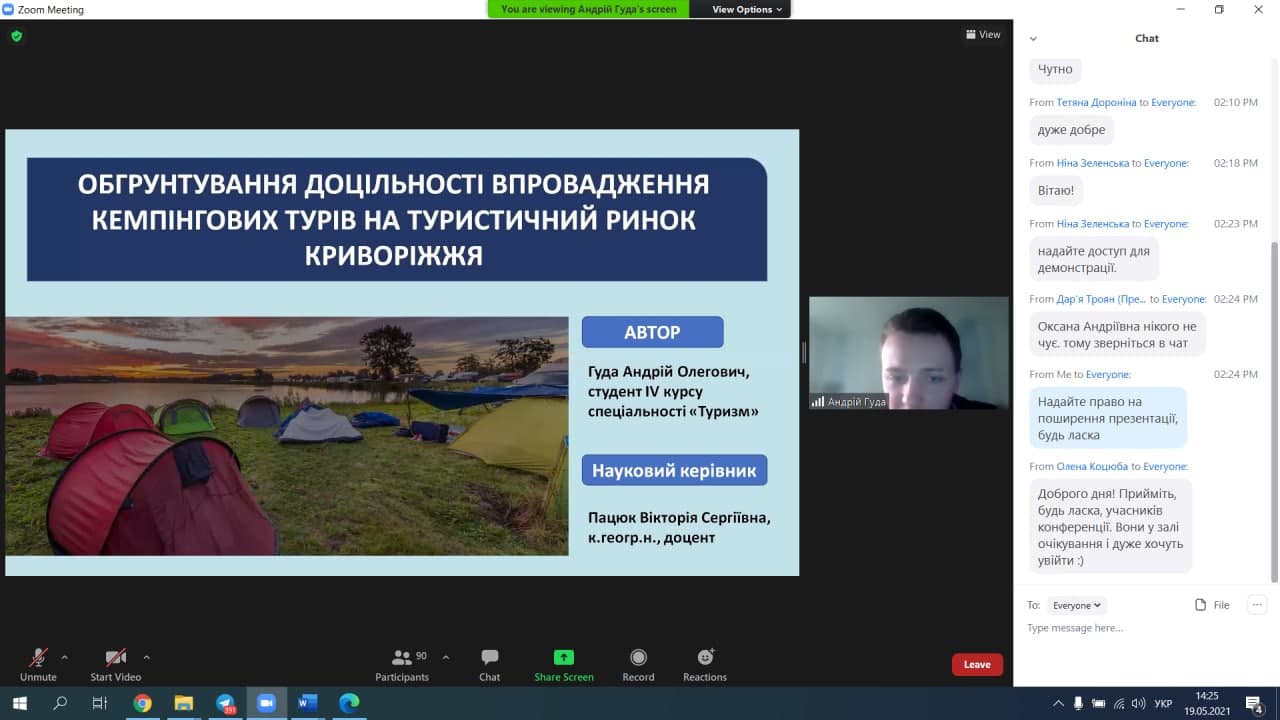Click the chat scrollbar
Image resolution: width=1280 pixels, height=720 pixels.
(1273, 412)
